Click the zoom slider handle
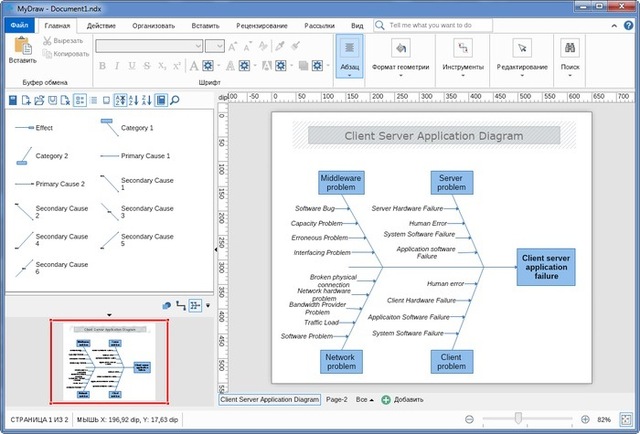This screenshot has height=434, width=640. (517, 418)
